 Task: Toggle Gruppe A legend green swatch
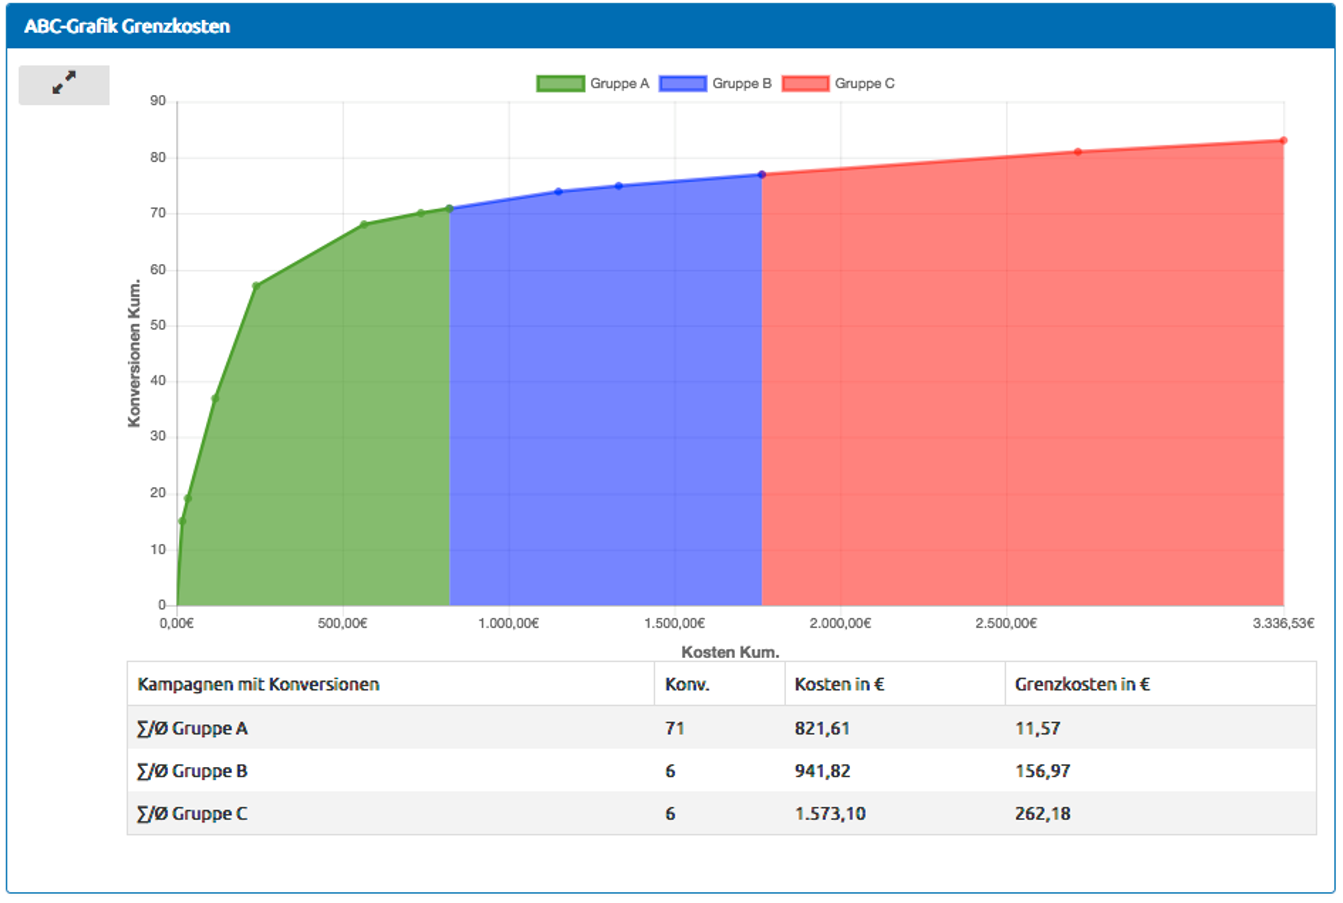560,84
